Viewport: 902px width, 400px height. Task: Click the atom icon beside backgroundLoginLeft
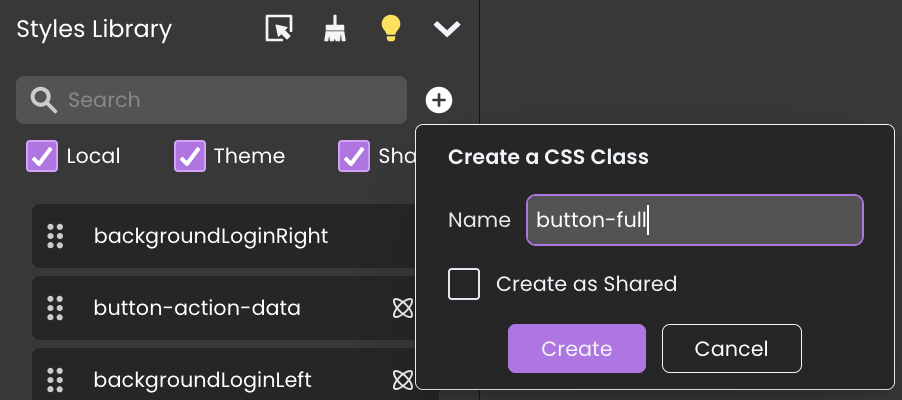click(402, 380)
